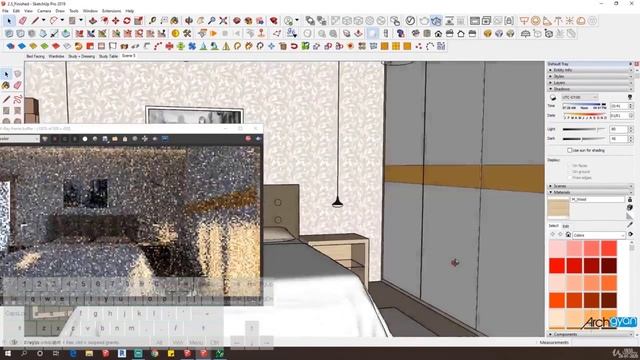Click the taskbar search icon
The height and width of the screenshot is (360, 640).
click(x=24, y=353)
